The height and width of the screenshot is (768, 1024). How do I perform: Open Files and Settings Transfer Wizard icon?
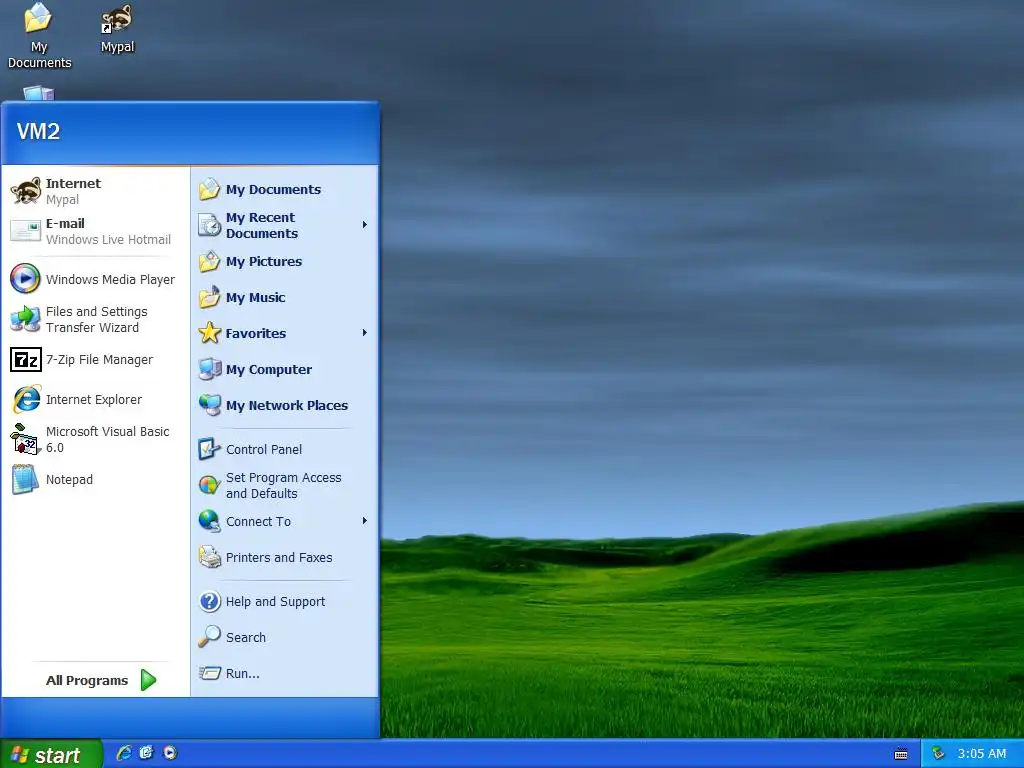(x=25, y=319)
